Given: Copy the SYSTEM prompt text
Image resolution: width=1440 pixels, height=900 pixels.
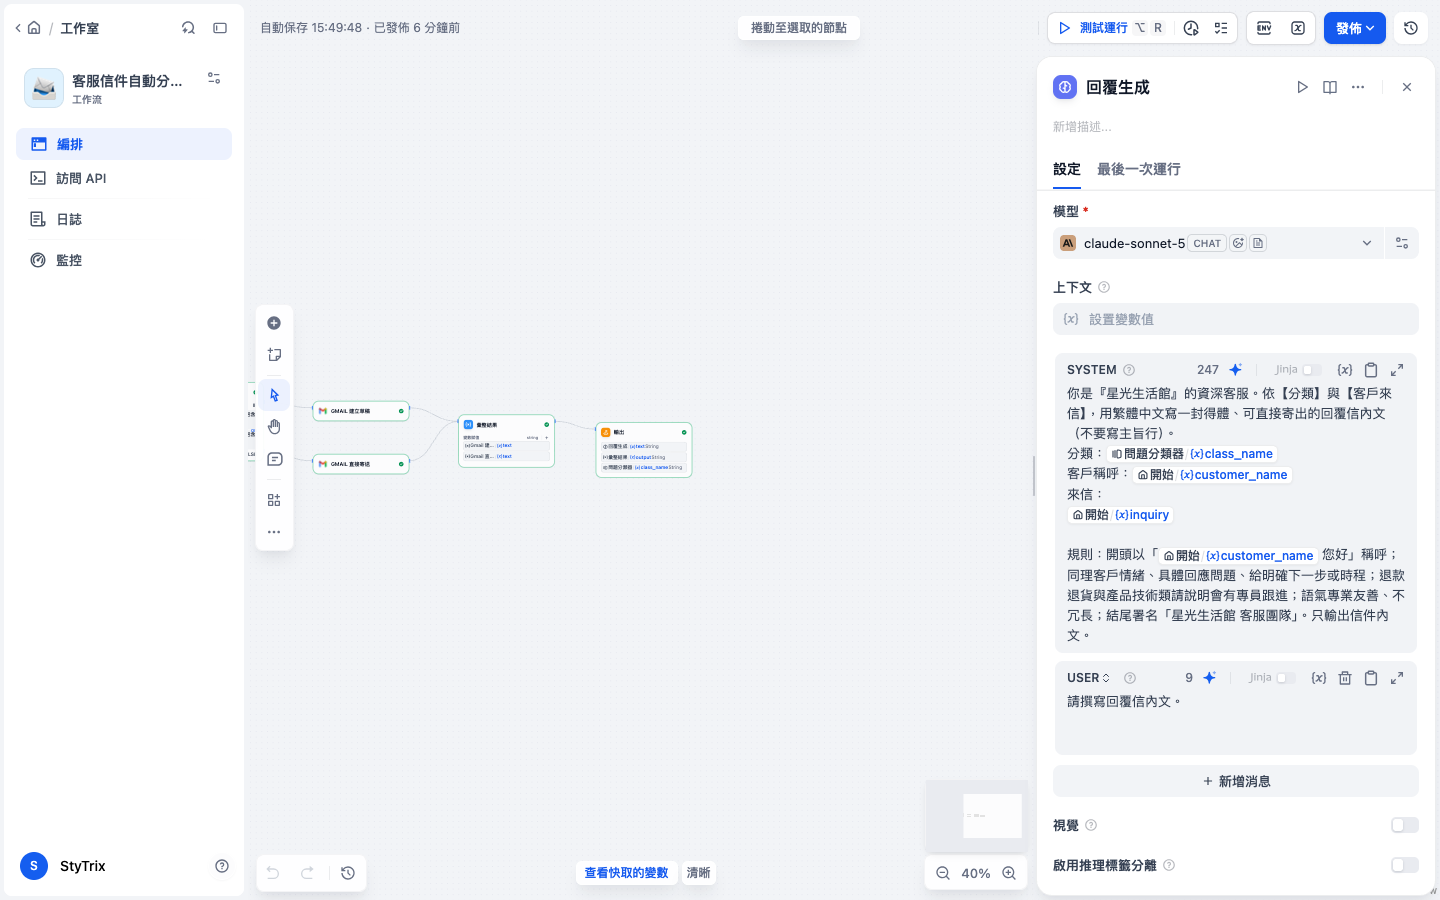Looking at the screenshot, I should click(1371, 370).
